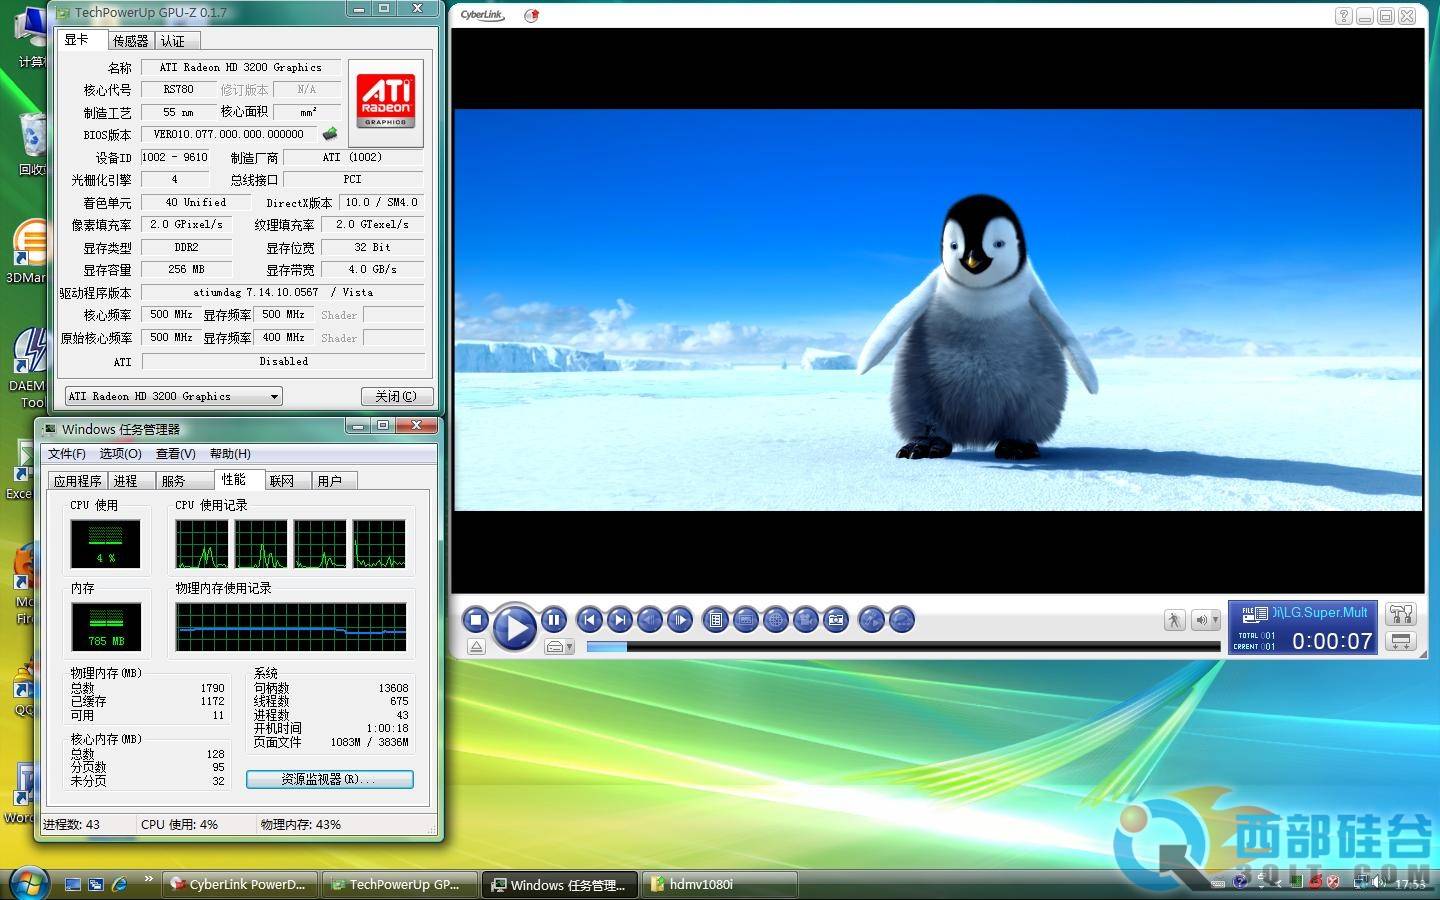Open the 帮助(H) menu in Task Manager

230,454
